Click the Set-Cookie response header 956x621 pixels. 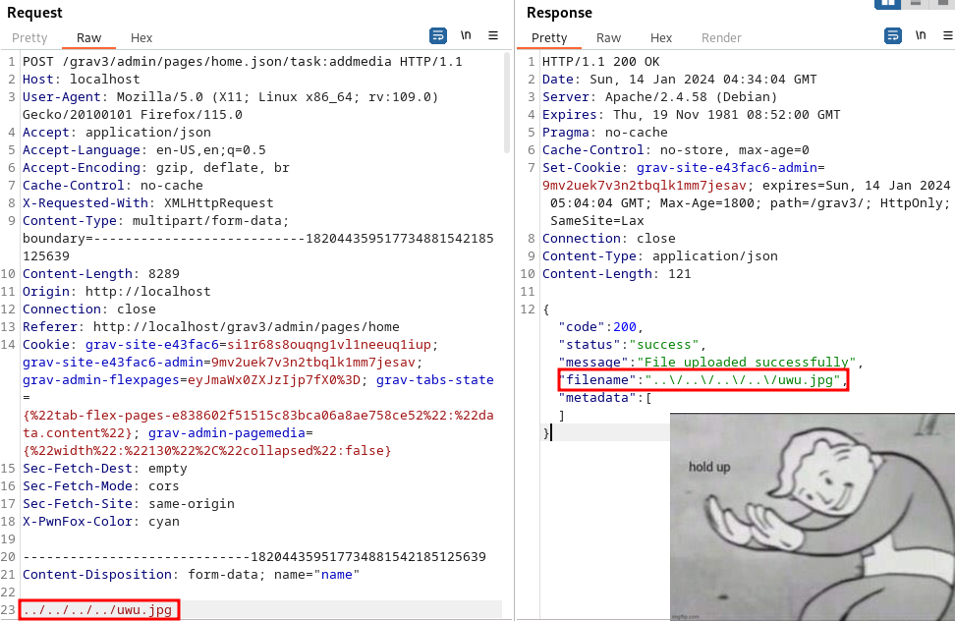coord(746,194)
